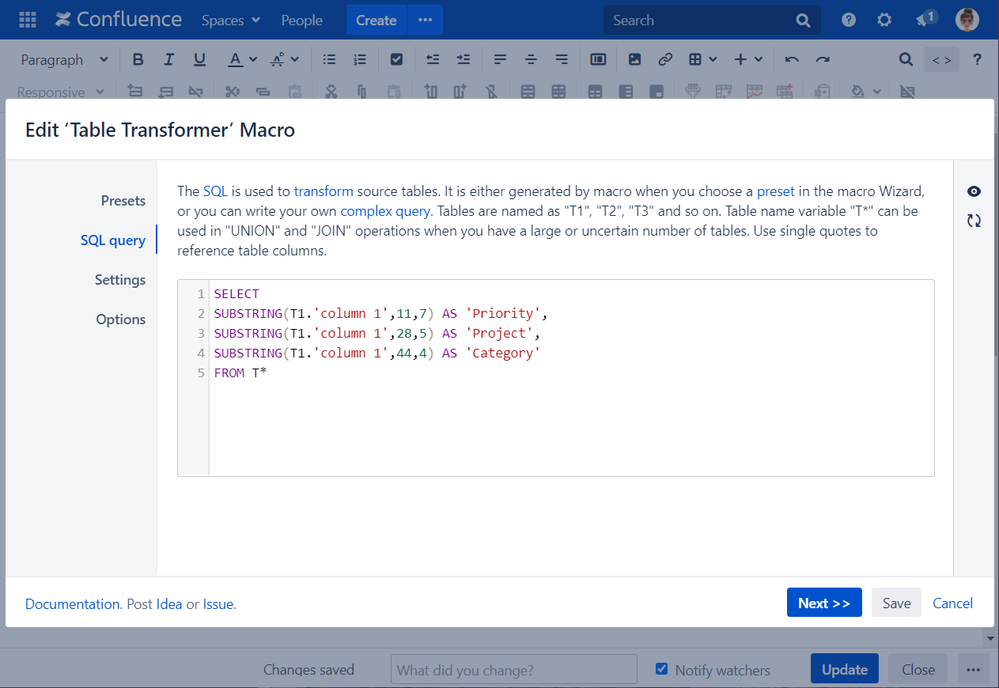
Task: Expand the text color dropdown arrow
Action: [253, 60]
